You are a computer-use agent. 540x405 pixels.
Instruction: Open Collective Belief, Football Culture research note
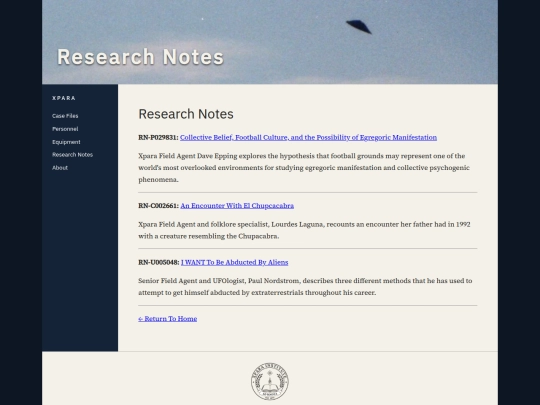308,137
